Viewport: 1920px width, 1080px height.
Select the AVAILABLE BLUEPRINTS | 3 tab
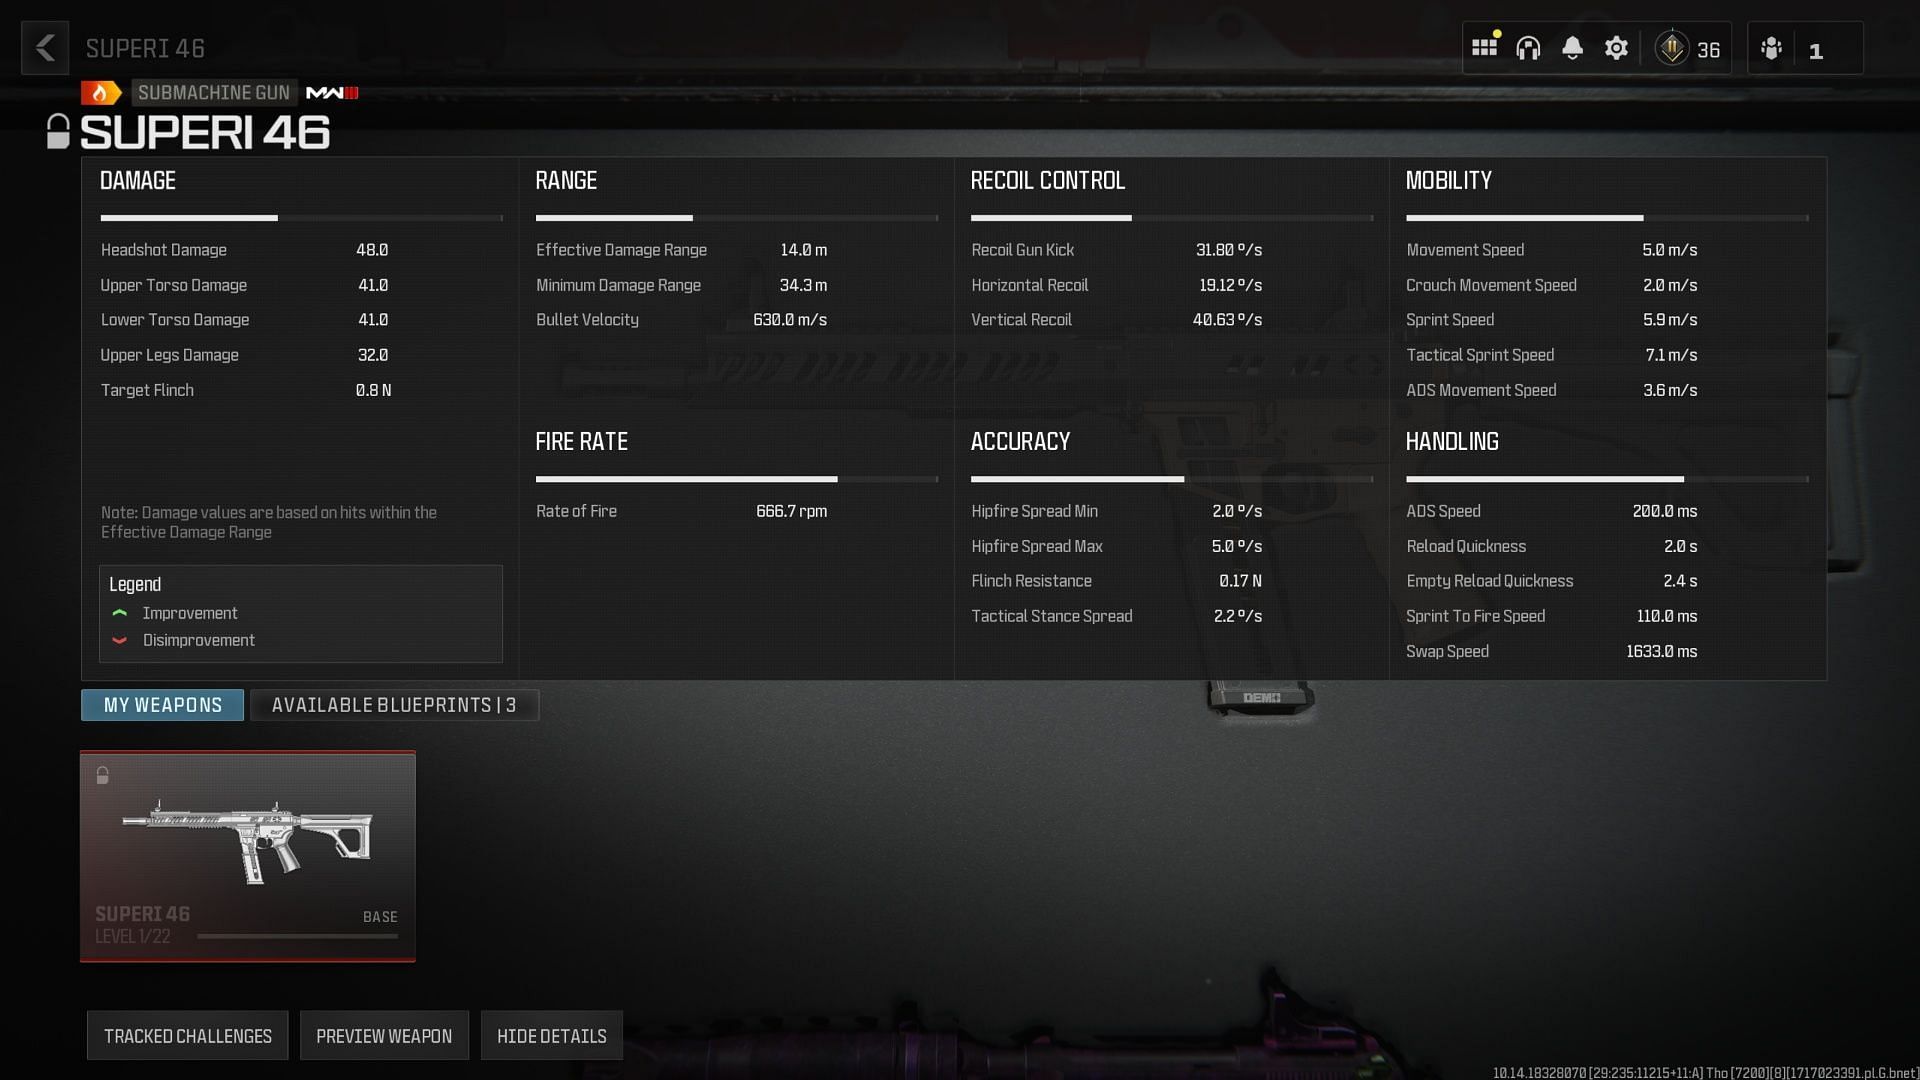point(393,704)
